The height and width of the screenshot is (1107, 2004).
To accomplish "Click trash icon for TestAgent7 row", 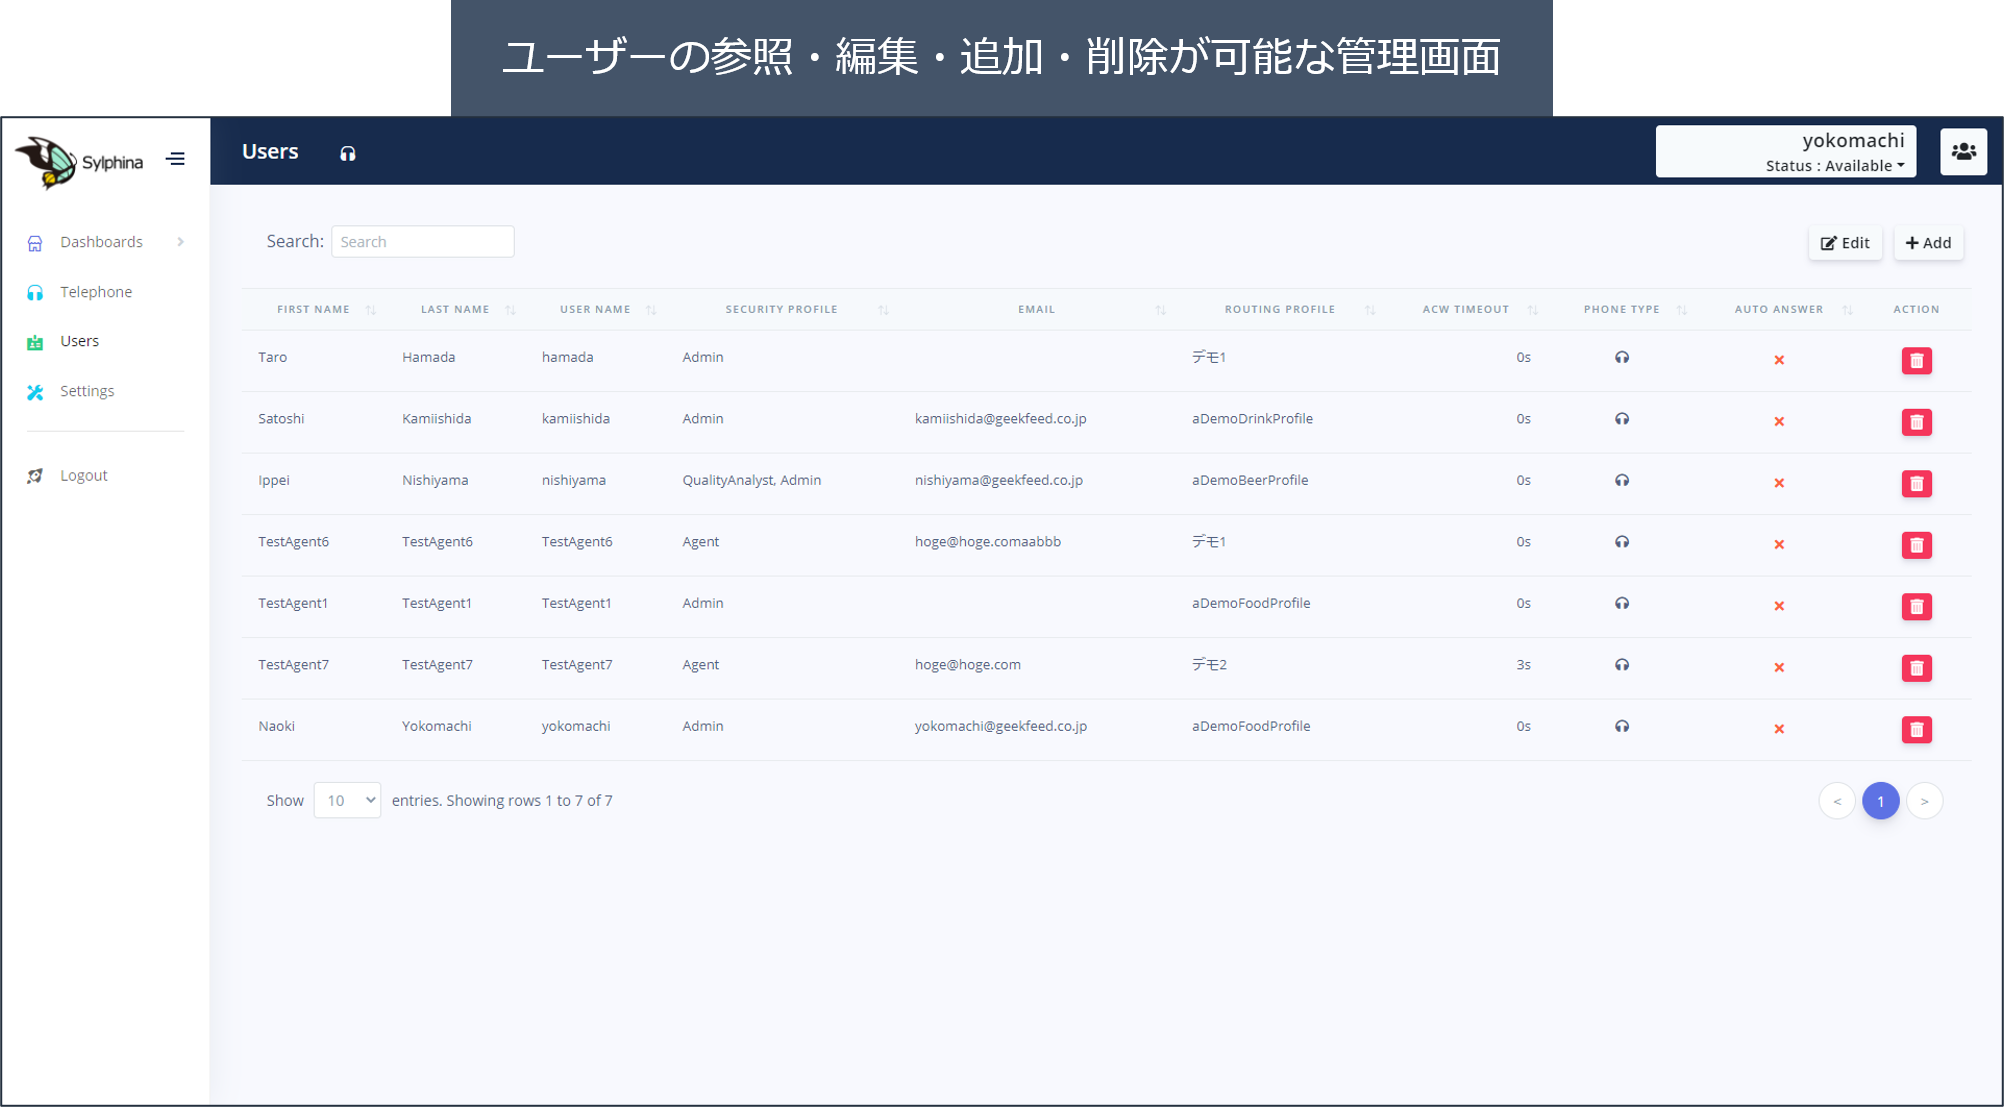I will (x=1916, y=668).
